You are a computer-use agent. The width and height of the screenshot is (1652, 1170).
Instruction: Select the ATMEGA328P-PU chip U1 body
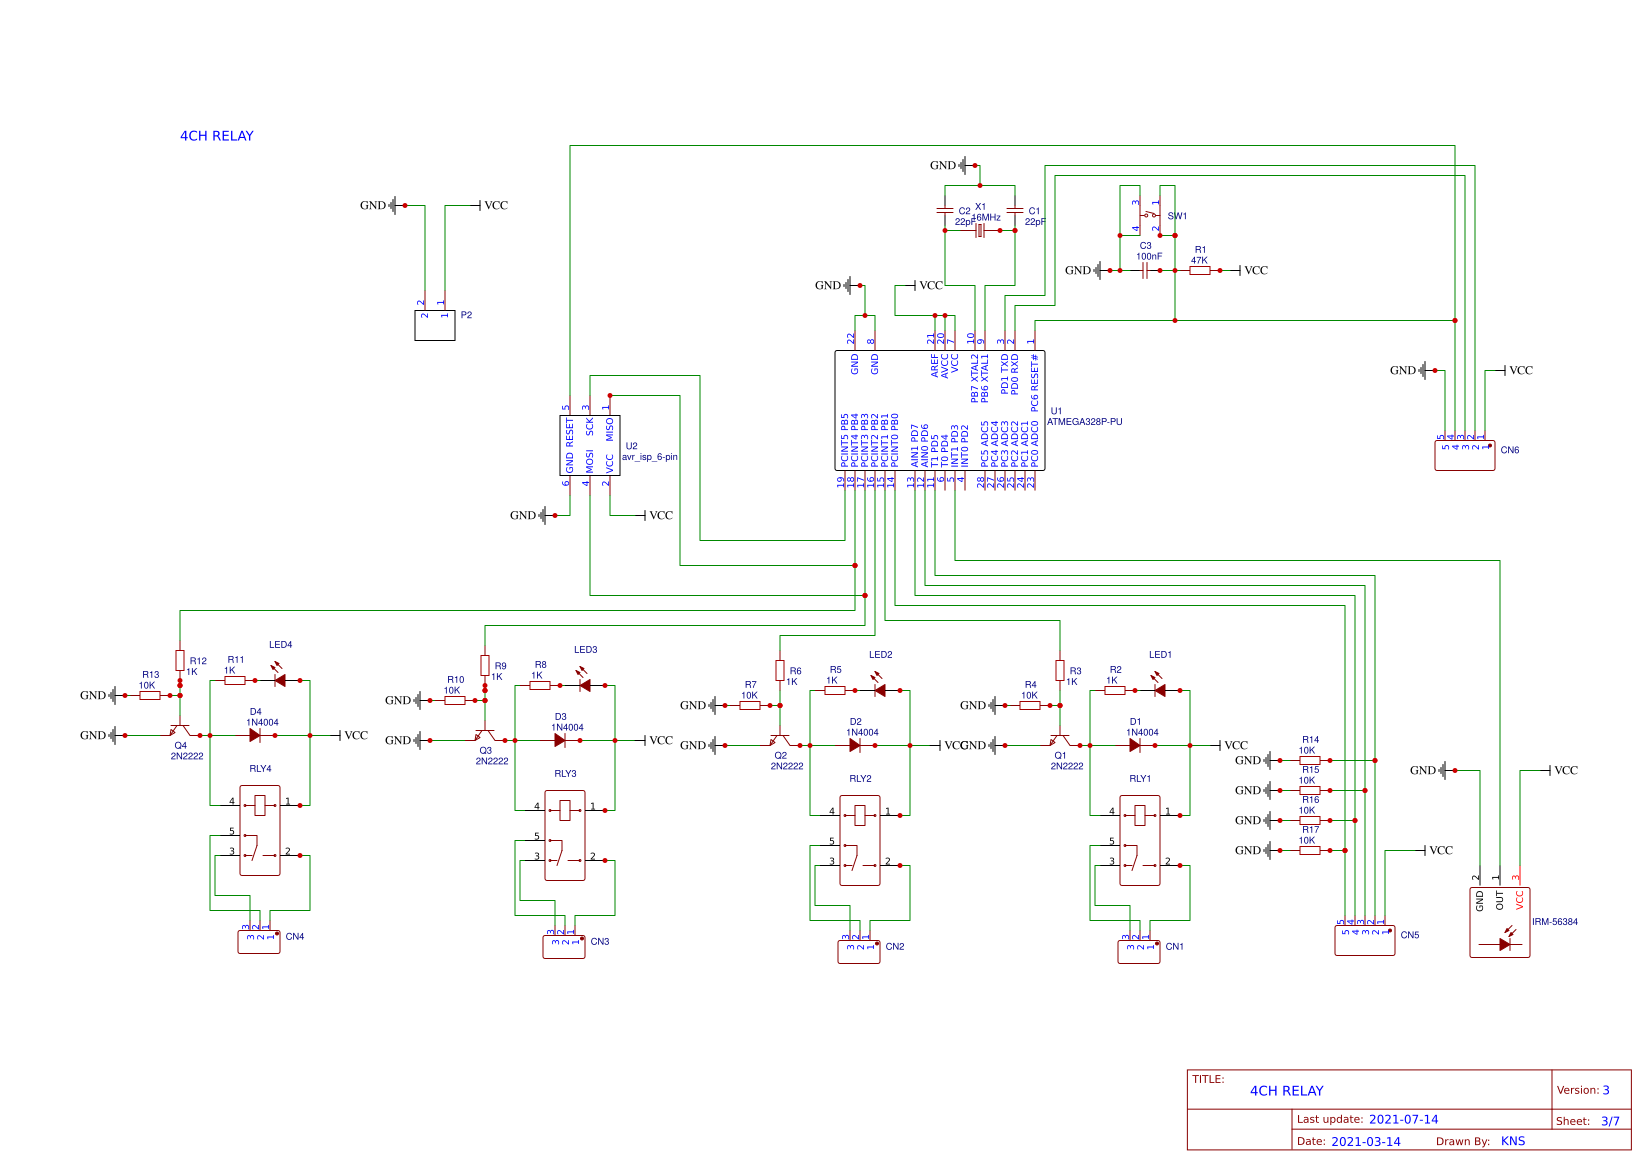click(x=939, y=410)
